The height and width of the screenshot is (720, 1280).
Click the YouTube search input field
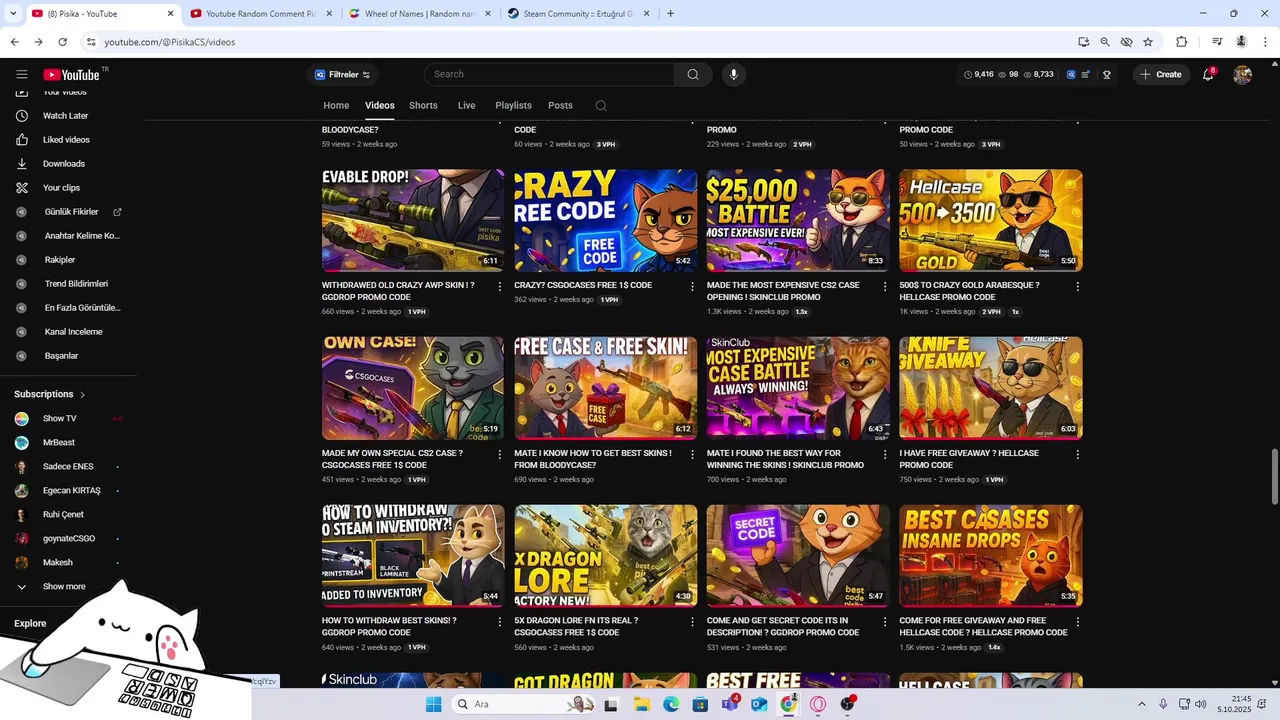(550, 74)
